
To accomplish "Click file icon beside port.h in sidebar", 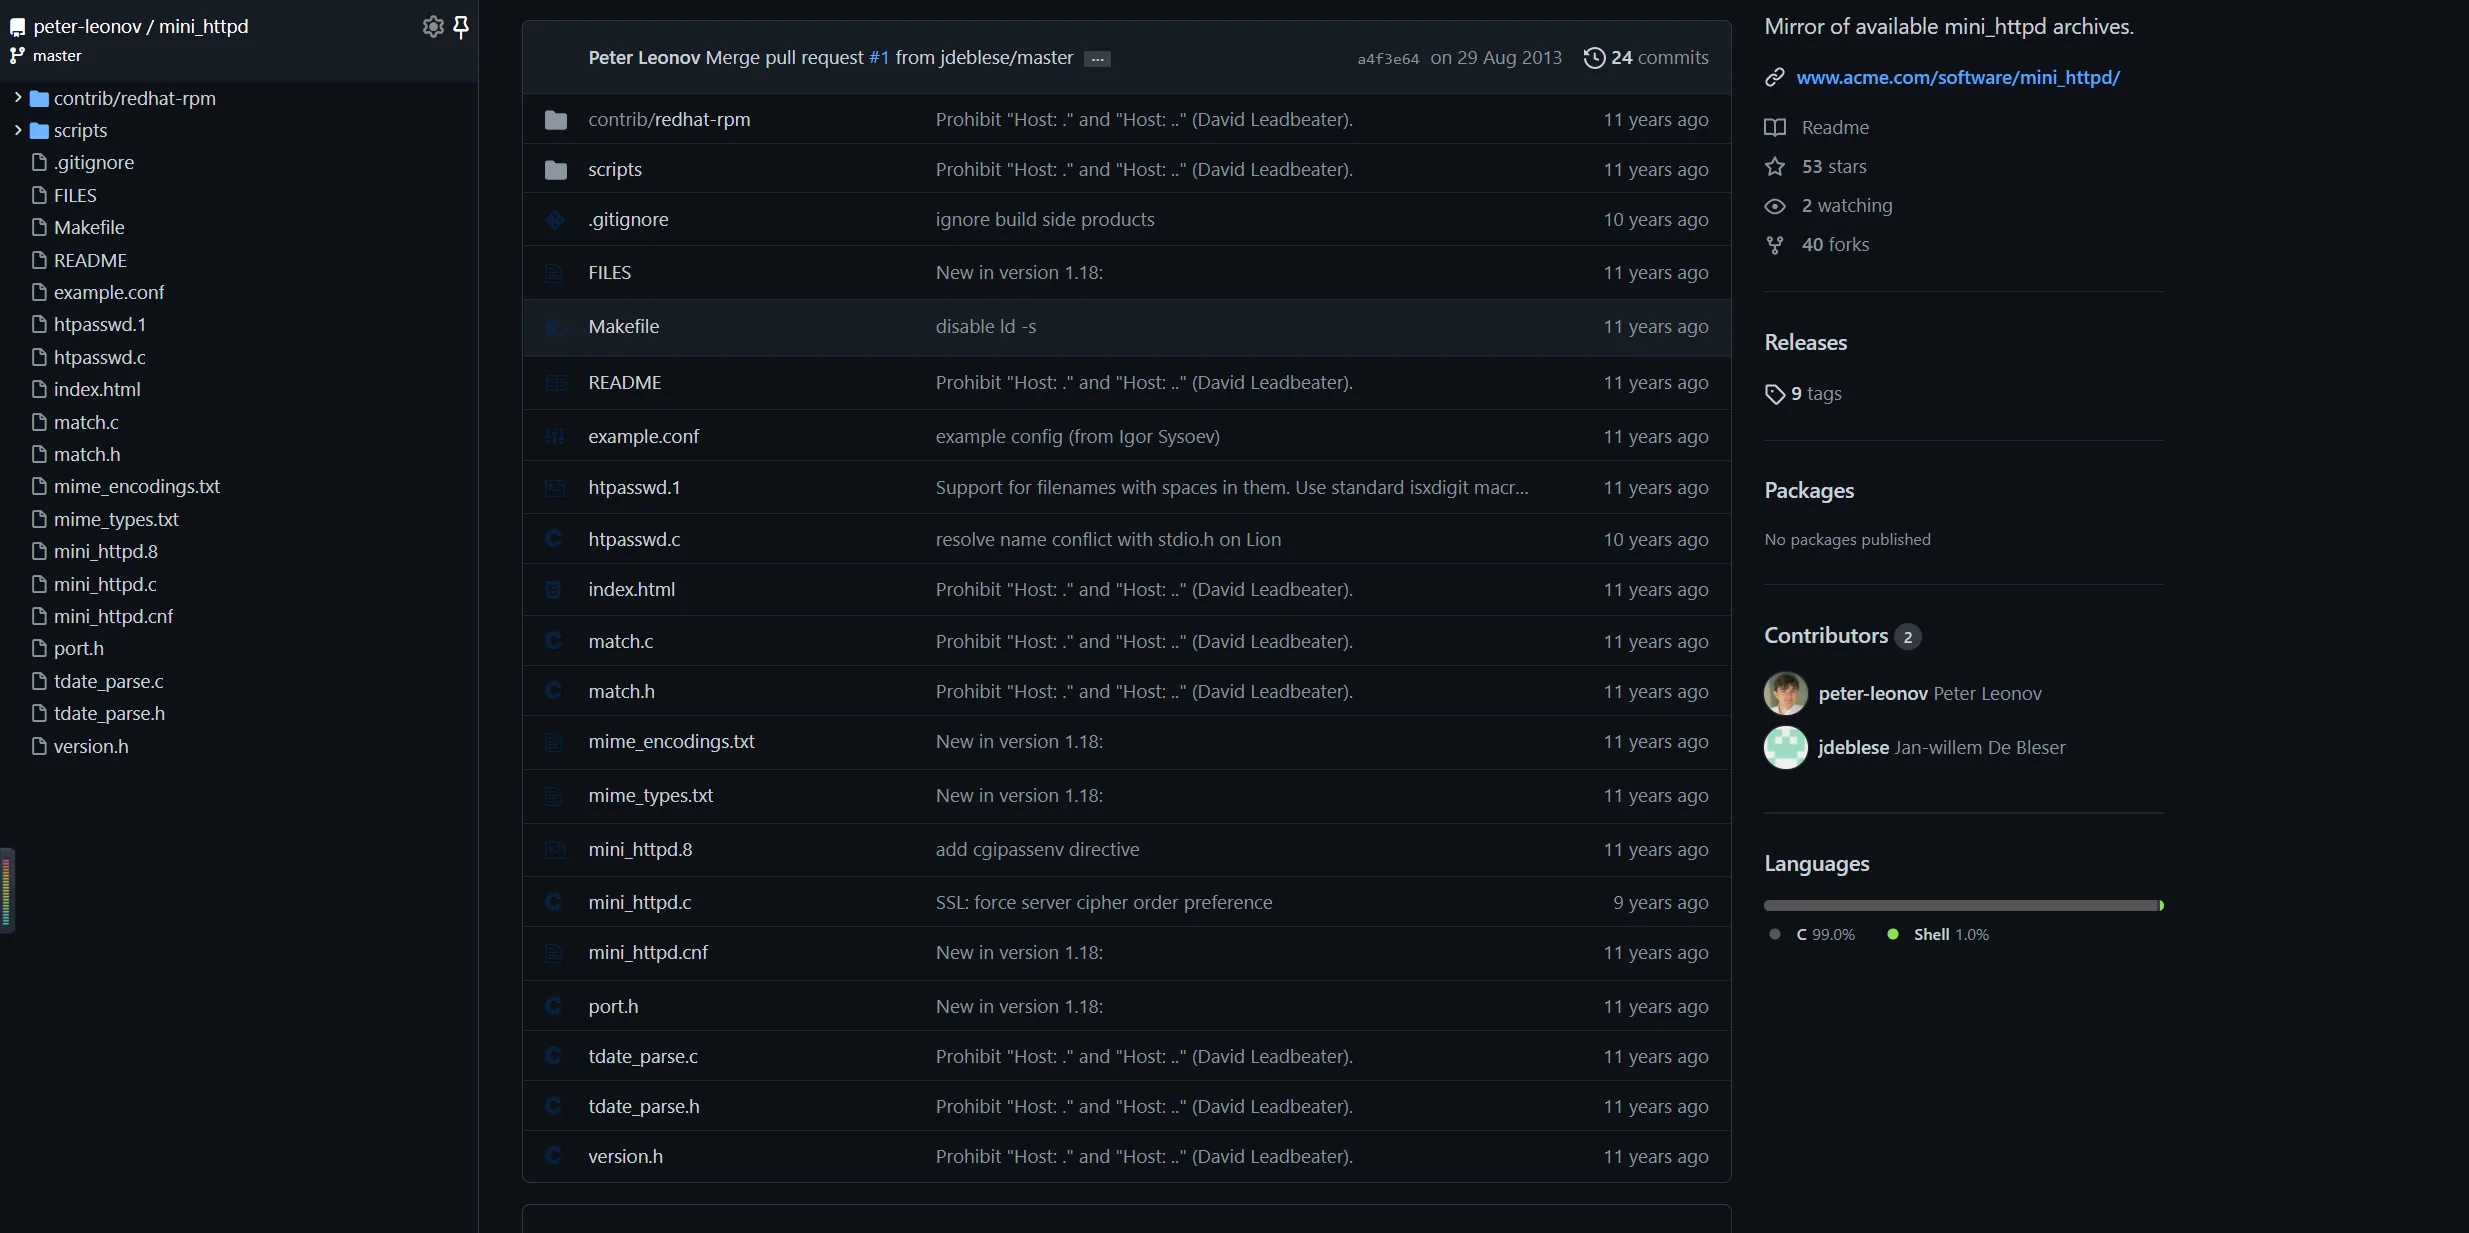I will [40, 648].
